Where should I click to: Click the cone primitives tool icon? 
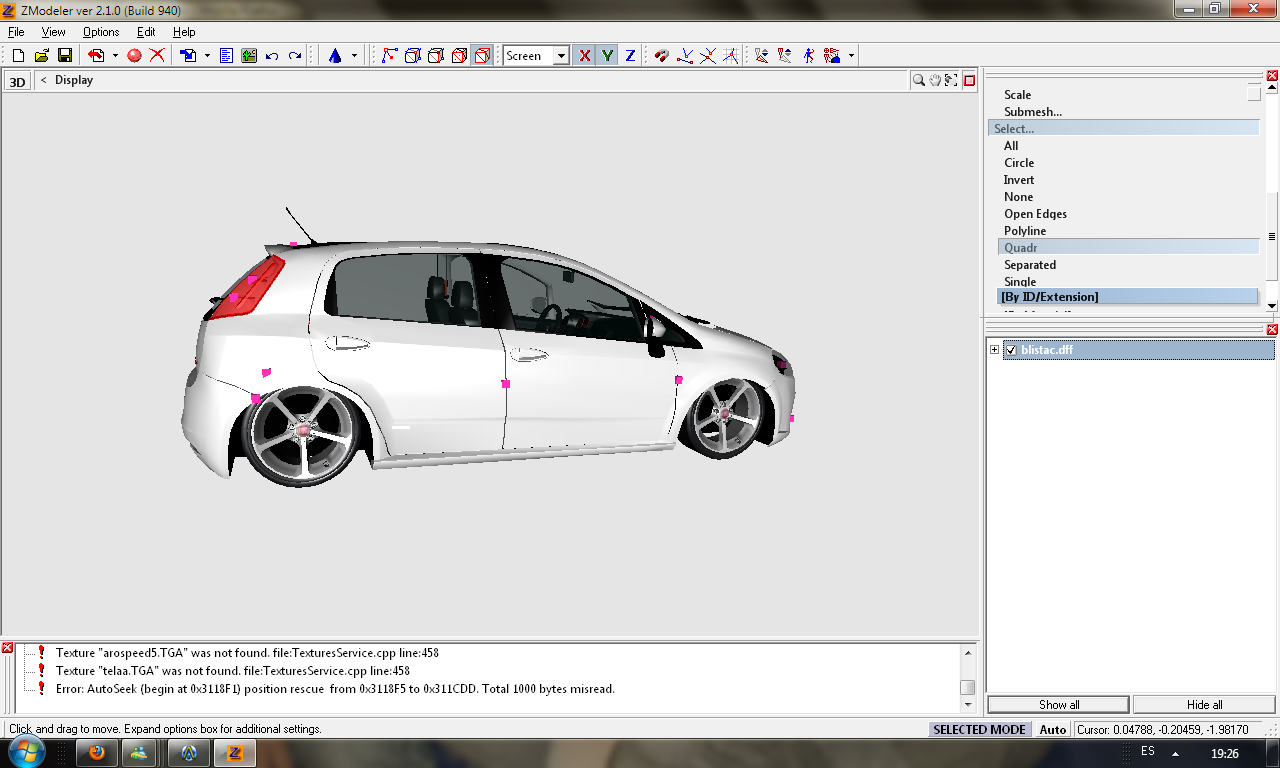pyautogui.click(x=336, y=56)
